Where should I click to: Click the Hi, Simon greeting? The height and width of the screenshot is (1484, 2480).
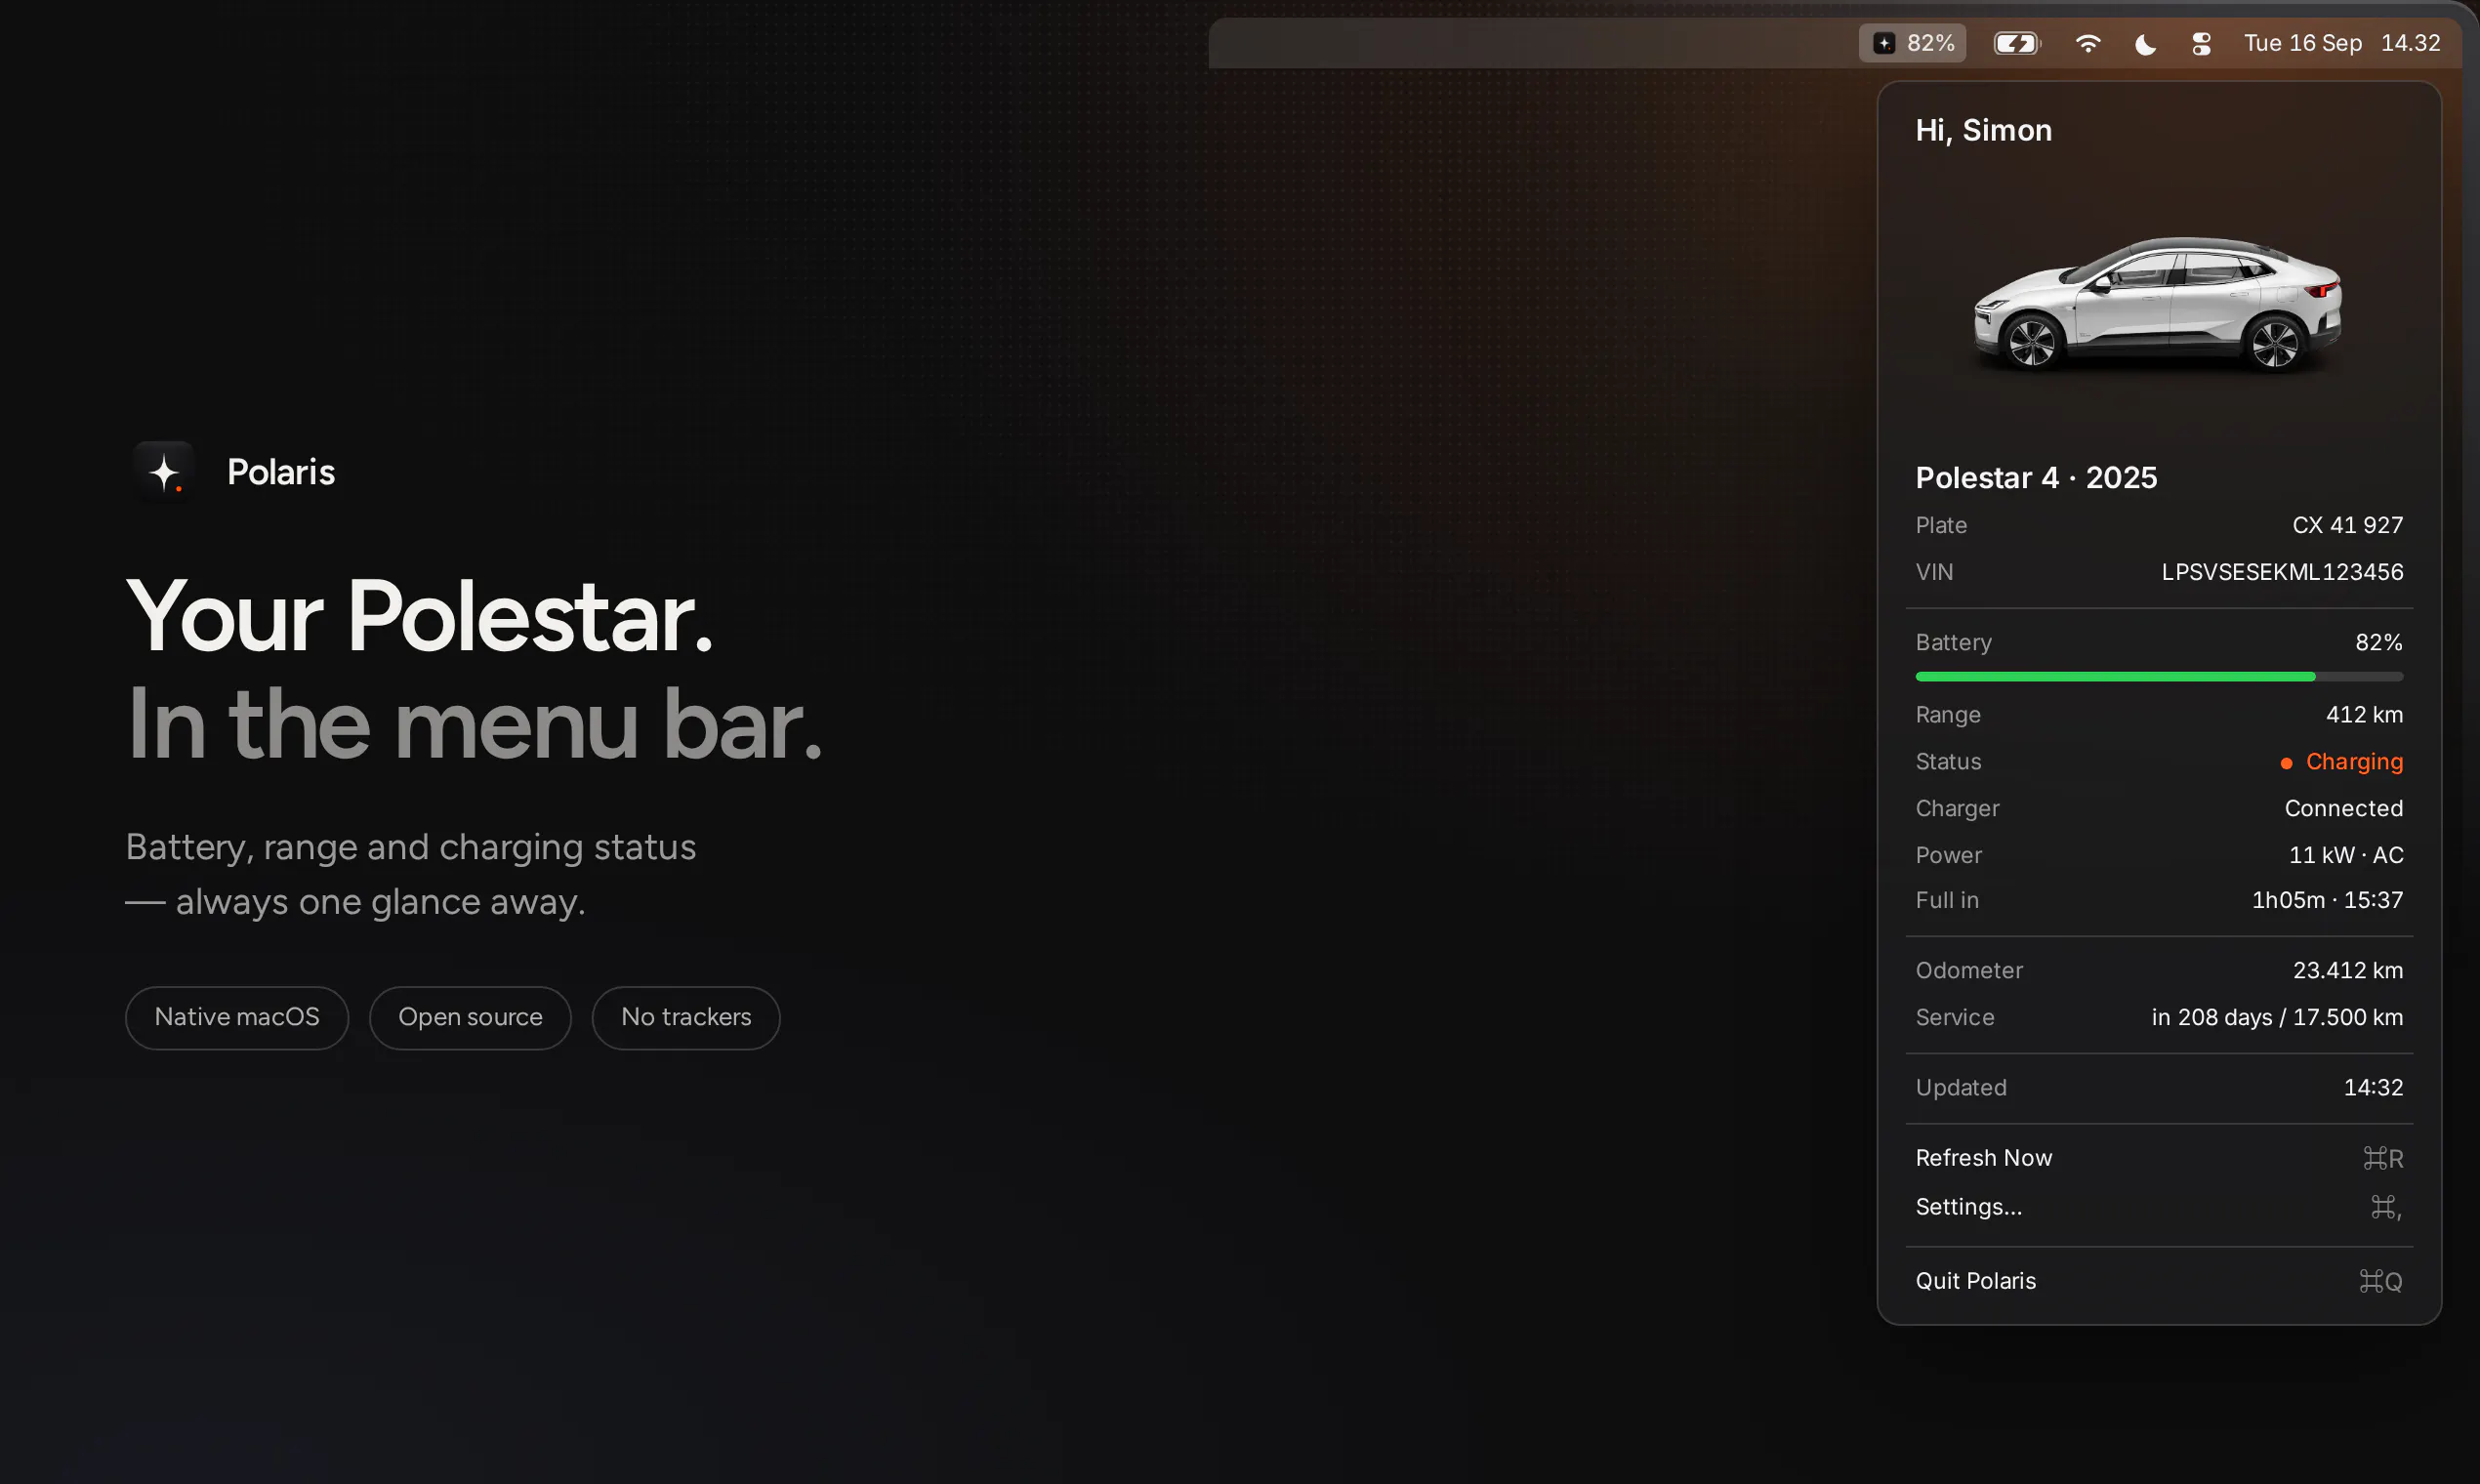1983,130
